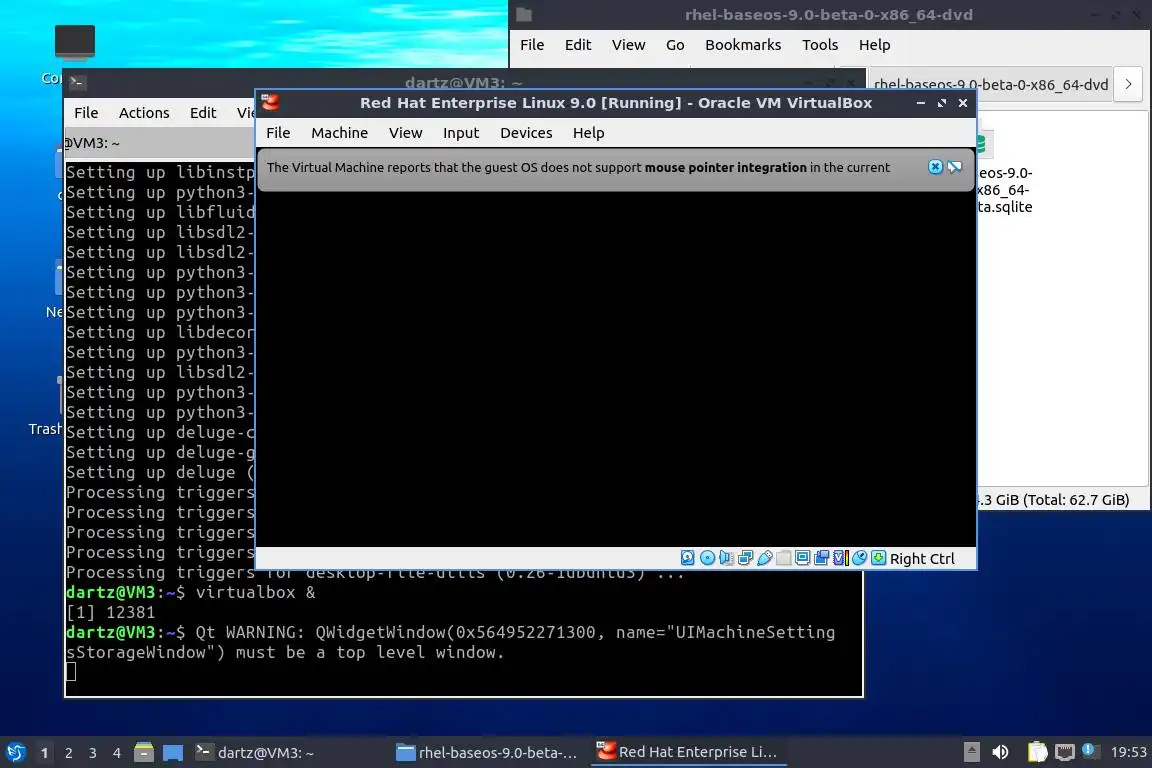The image size is (1152, 768).
Task: Switch to workspace 3
Action: 93,753
